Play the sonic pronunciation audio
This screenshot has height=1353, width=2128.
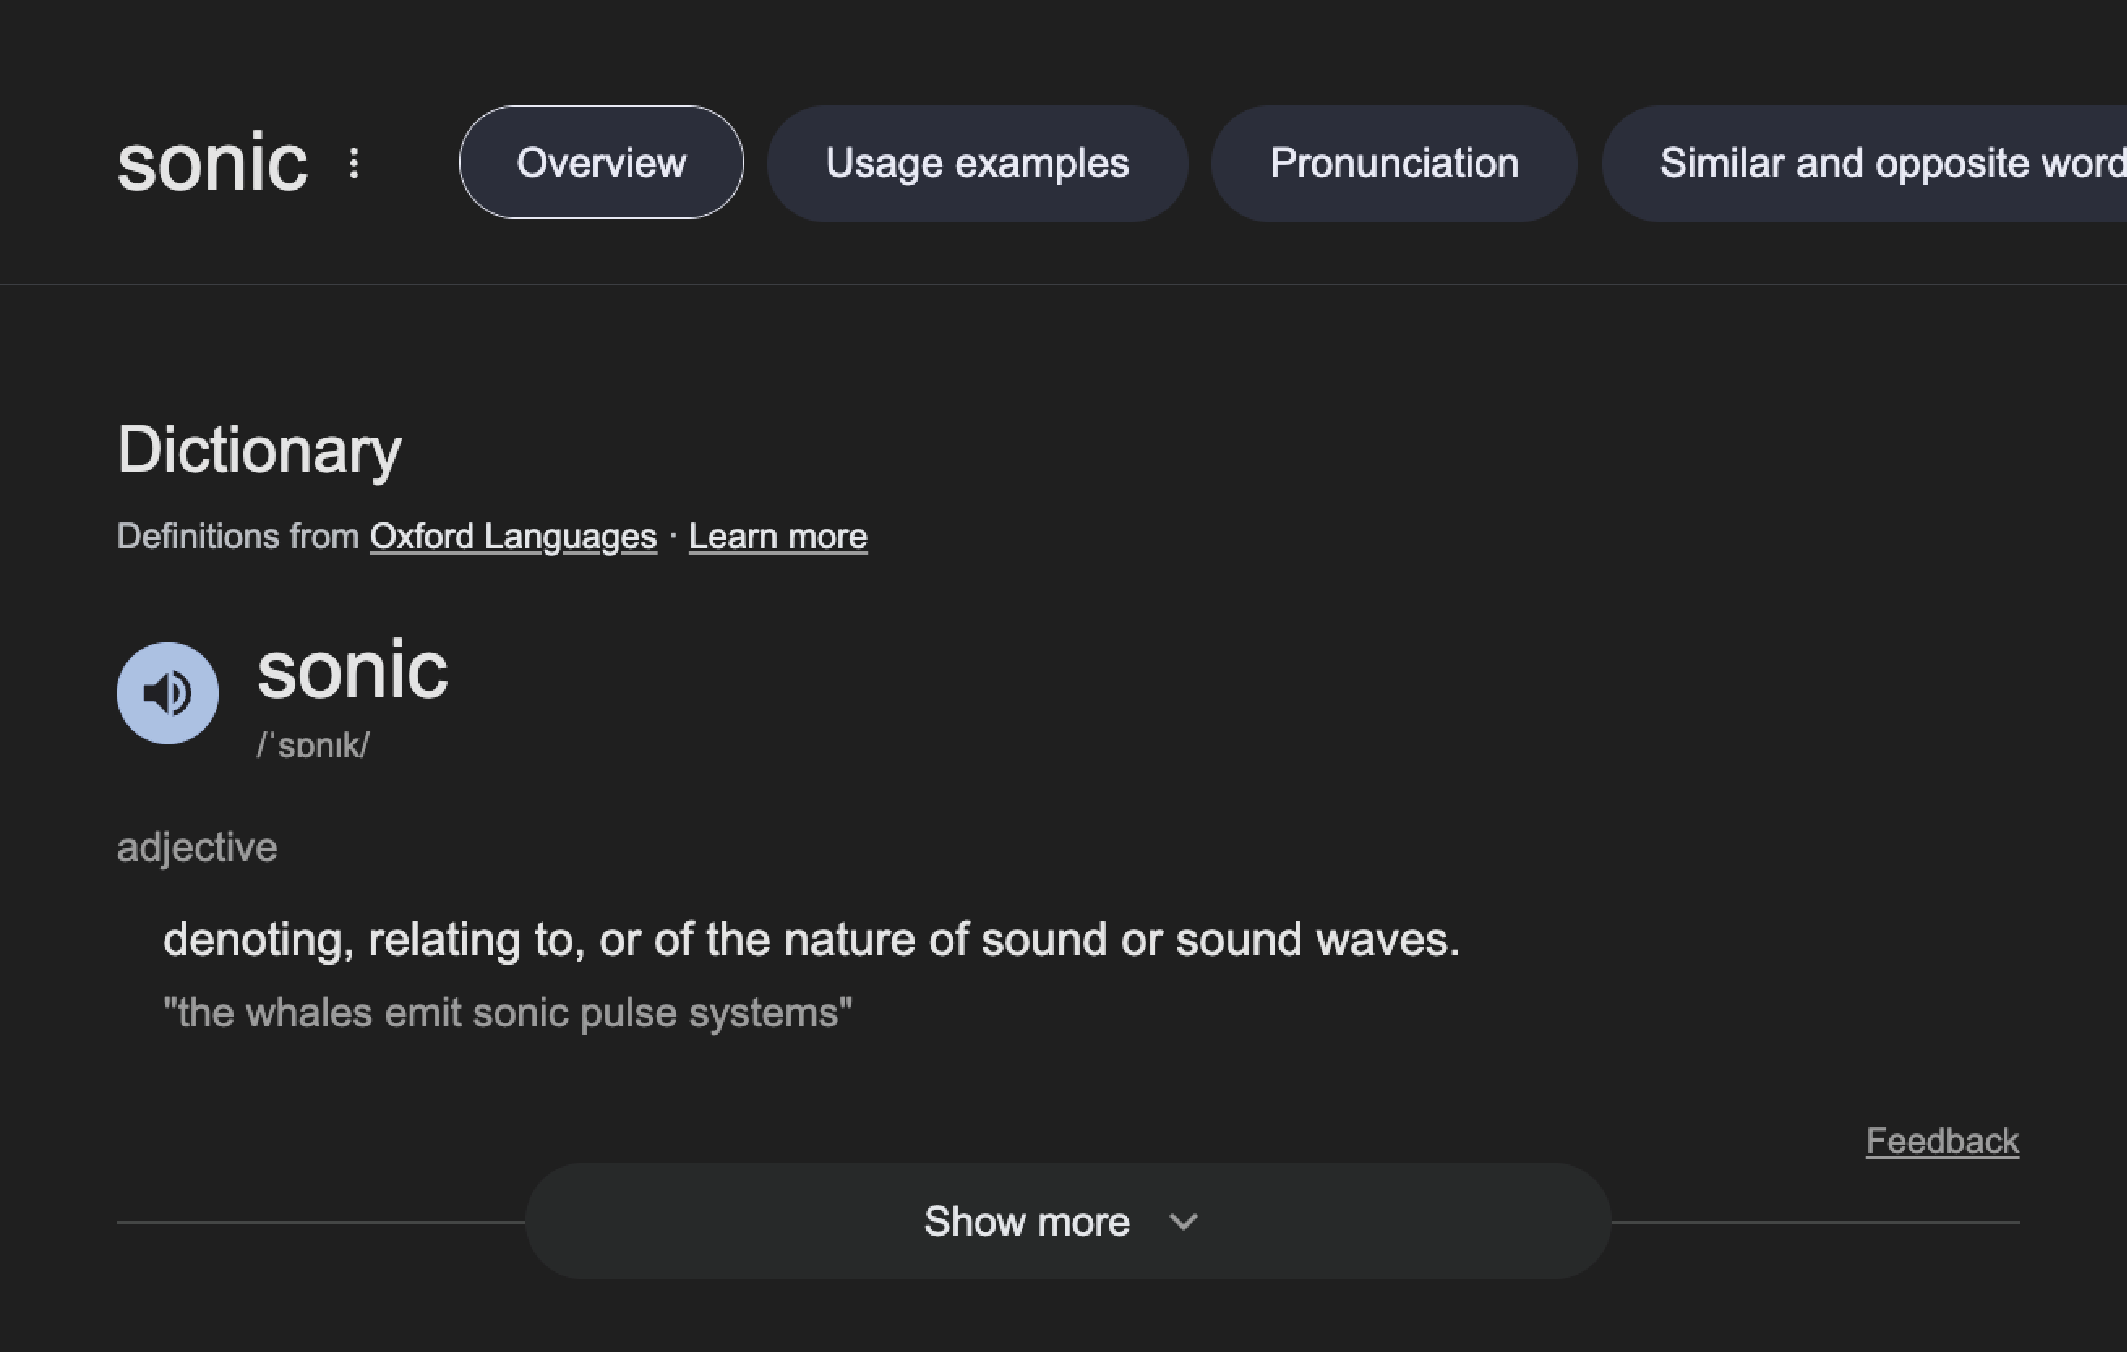click(x=168, y=693)
